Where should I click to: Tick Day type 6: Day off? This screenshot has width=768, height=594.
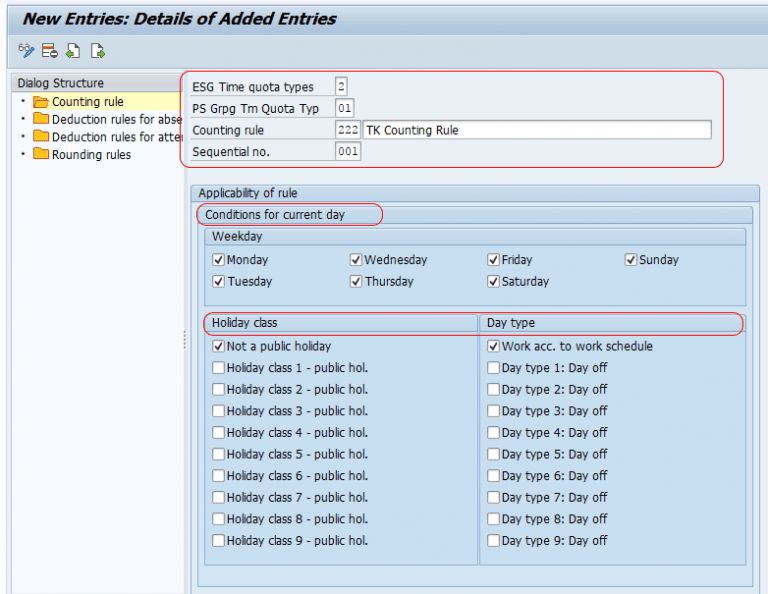tap(493, 475)
